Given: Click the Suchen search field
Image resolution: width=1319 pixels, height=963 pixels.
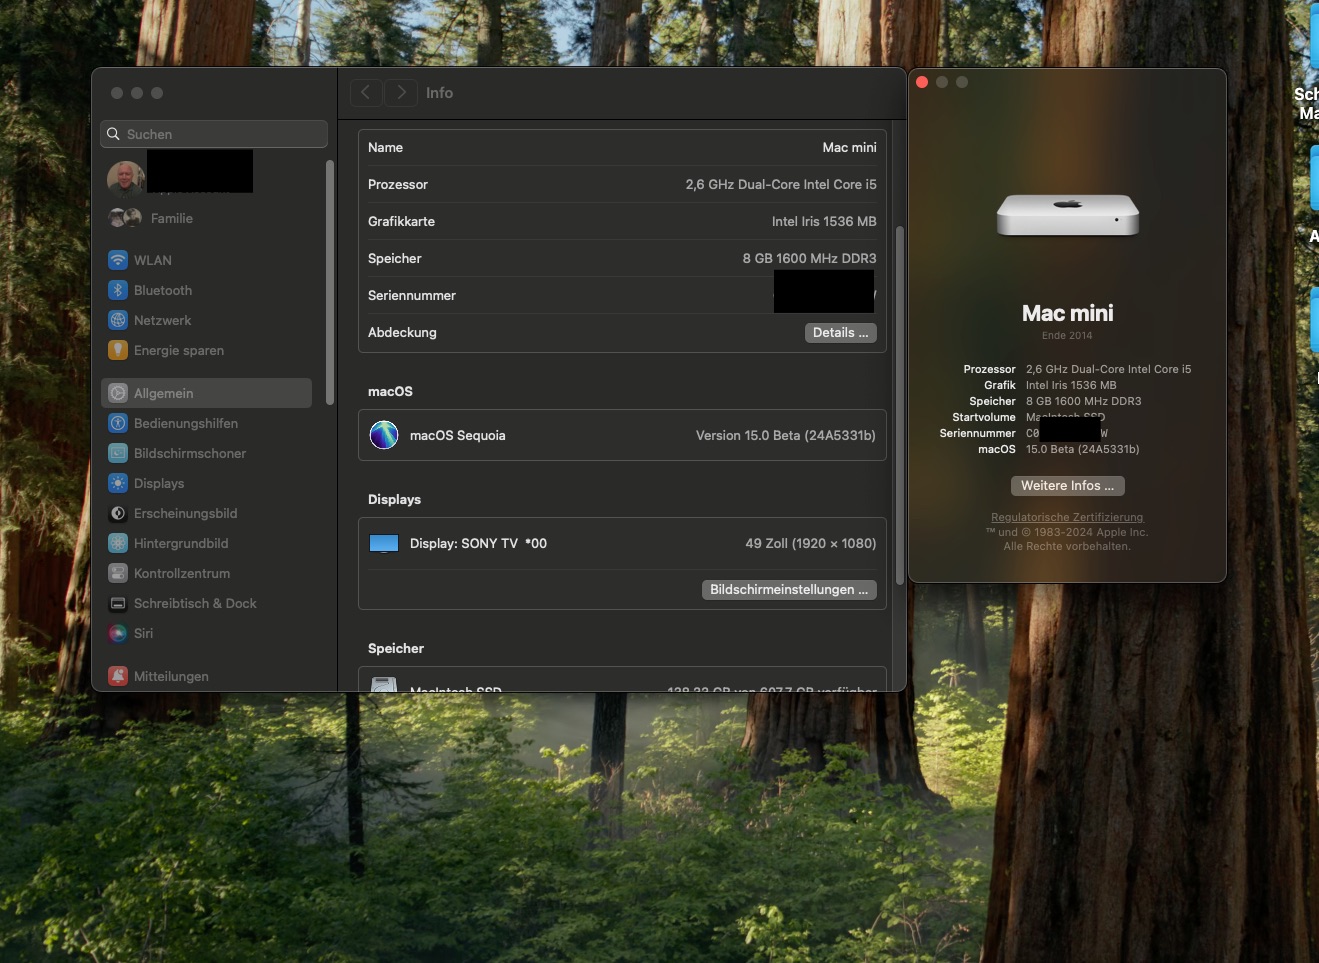Looking at the screenshot, I should (x=214, y=134).
